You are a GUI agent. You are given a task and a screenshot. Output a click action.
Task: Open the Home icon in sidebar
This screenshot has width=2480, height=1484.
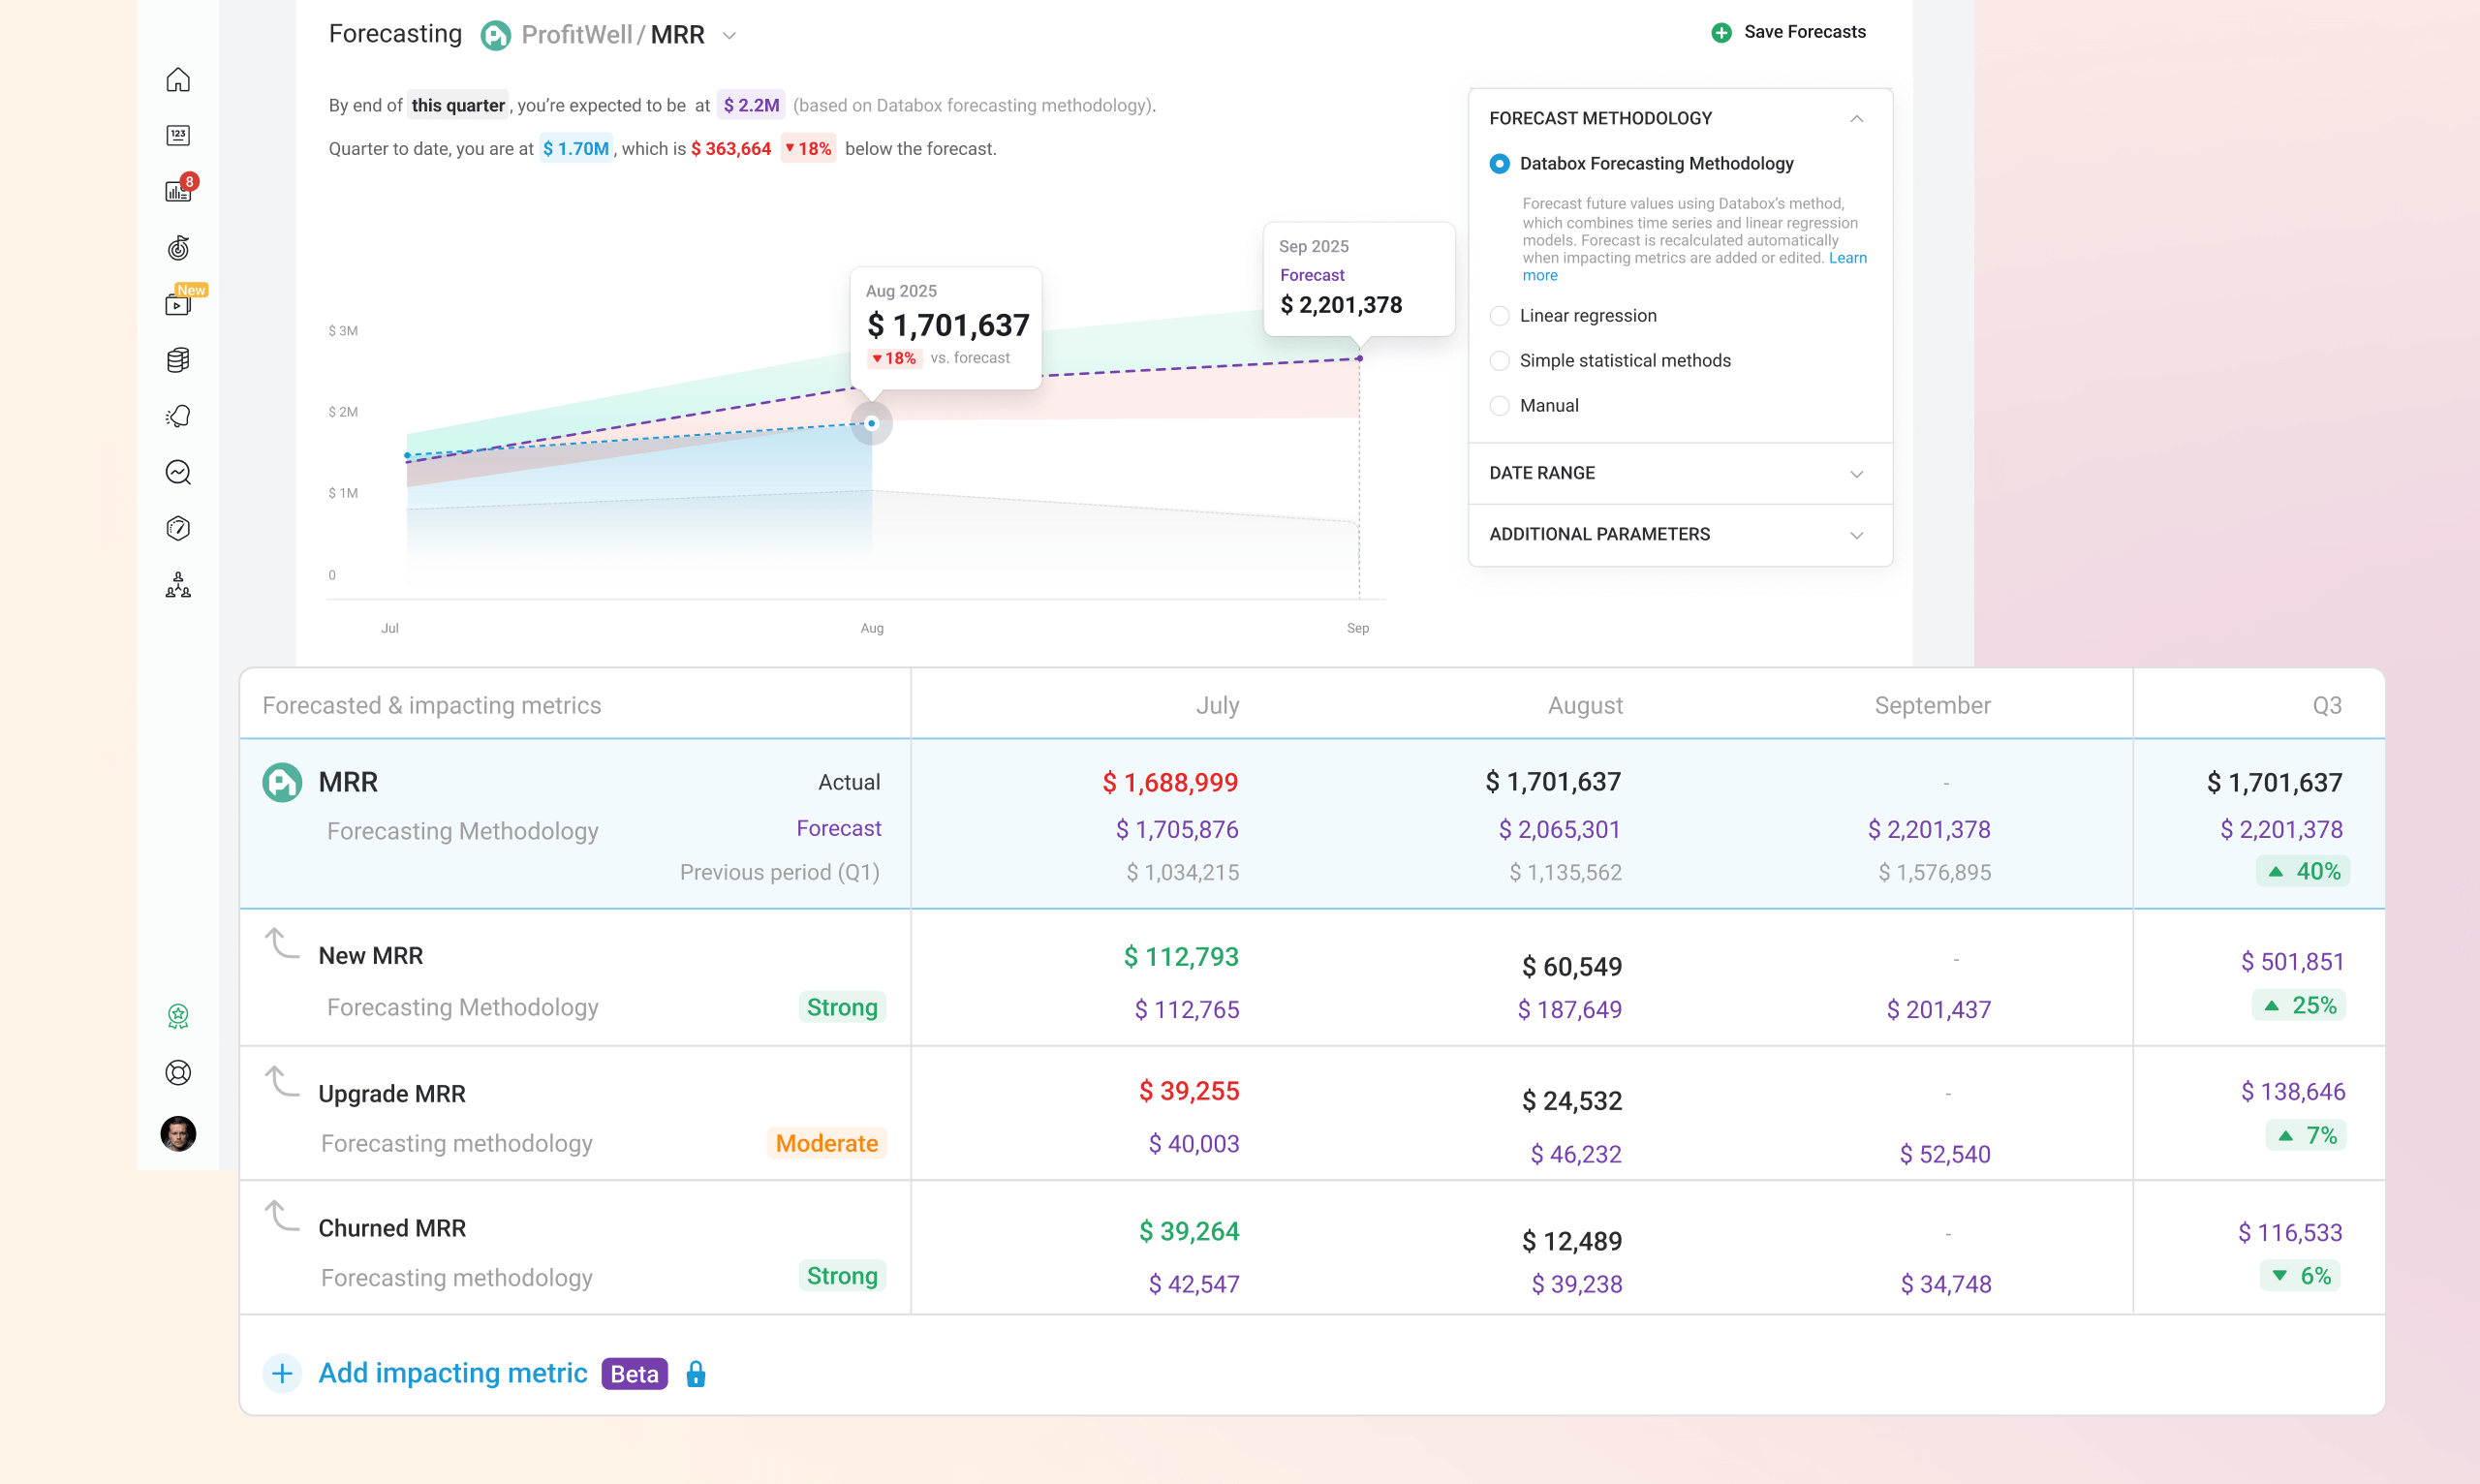178,80
